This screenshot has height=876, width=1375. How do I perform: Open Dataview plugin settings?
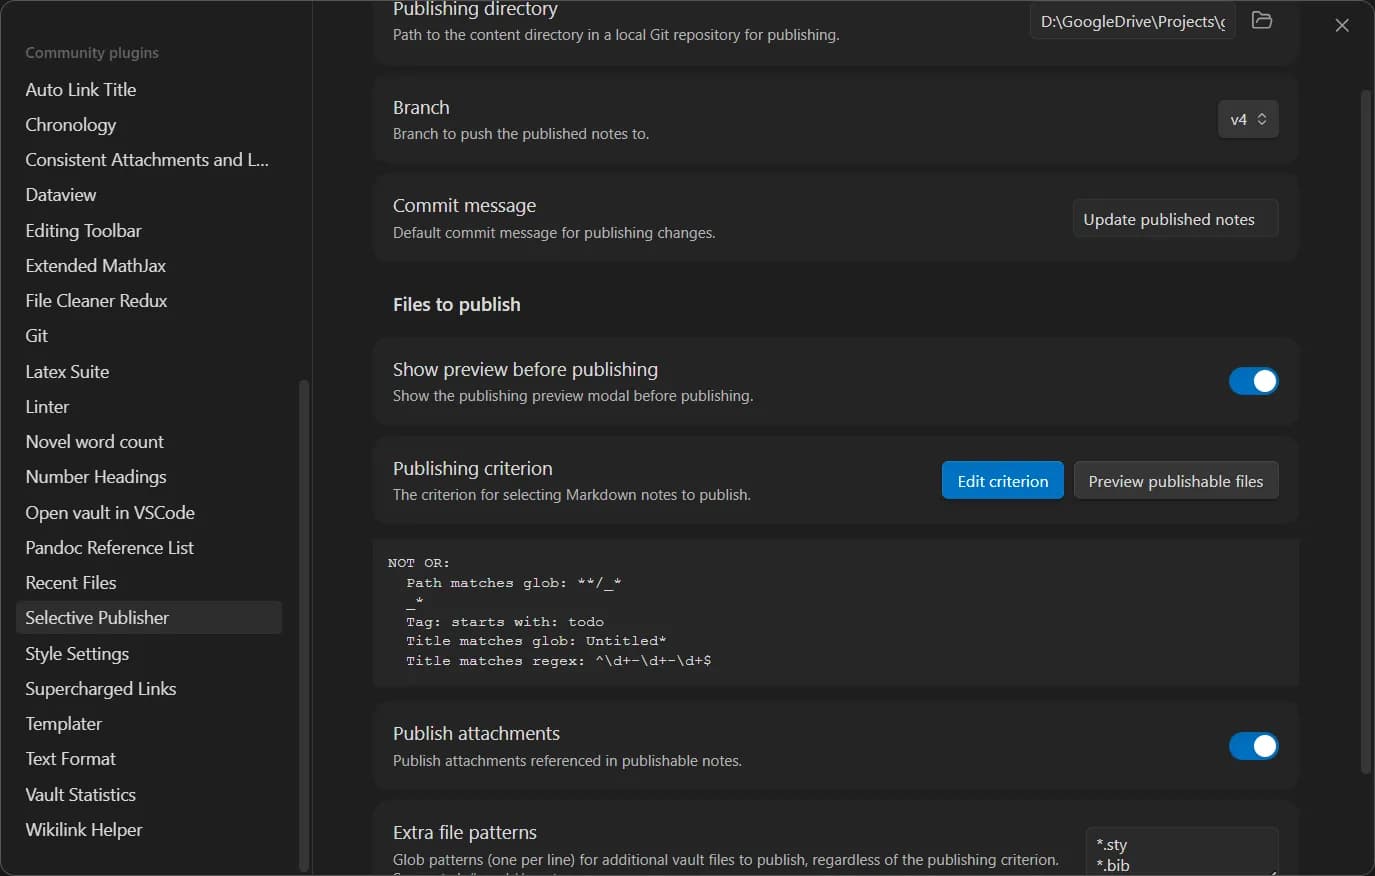[149, 195]
